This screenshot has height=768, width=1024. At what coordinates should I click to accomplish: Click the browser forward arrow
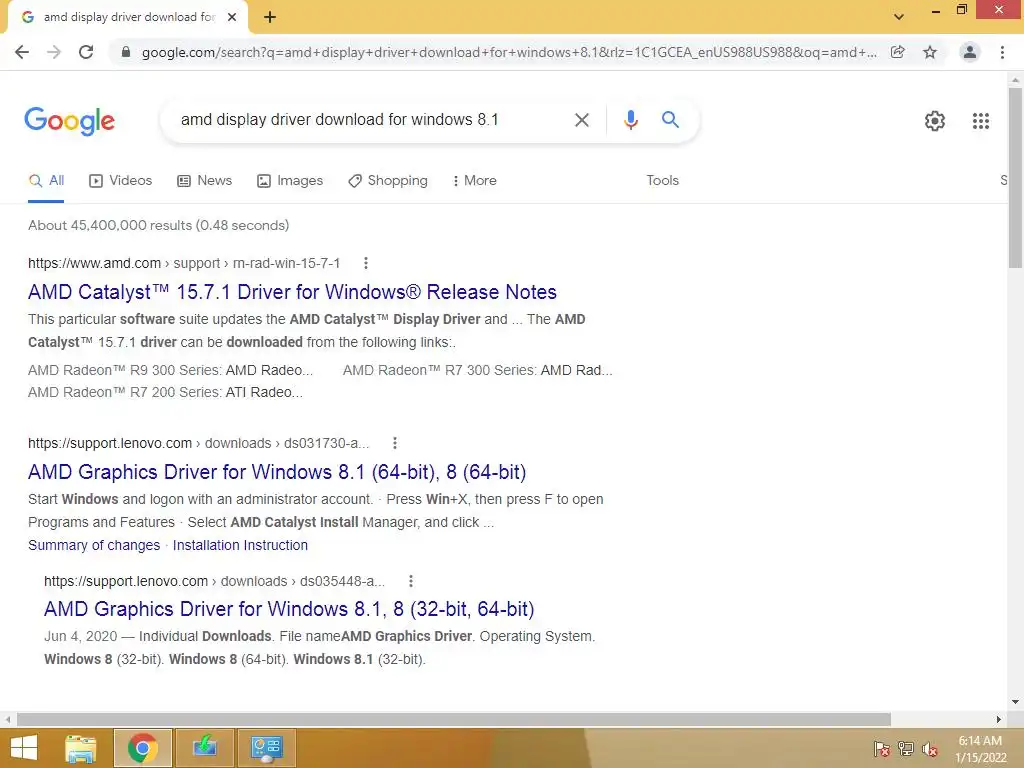click(54, 52)
